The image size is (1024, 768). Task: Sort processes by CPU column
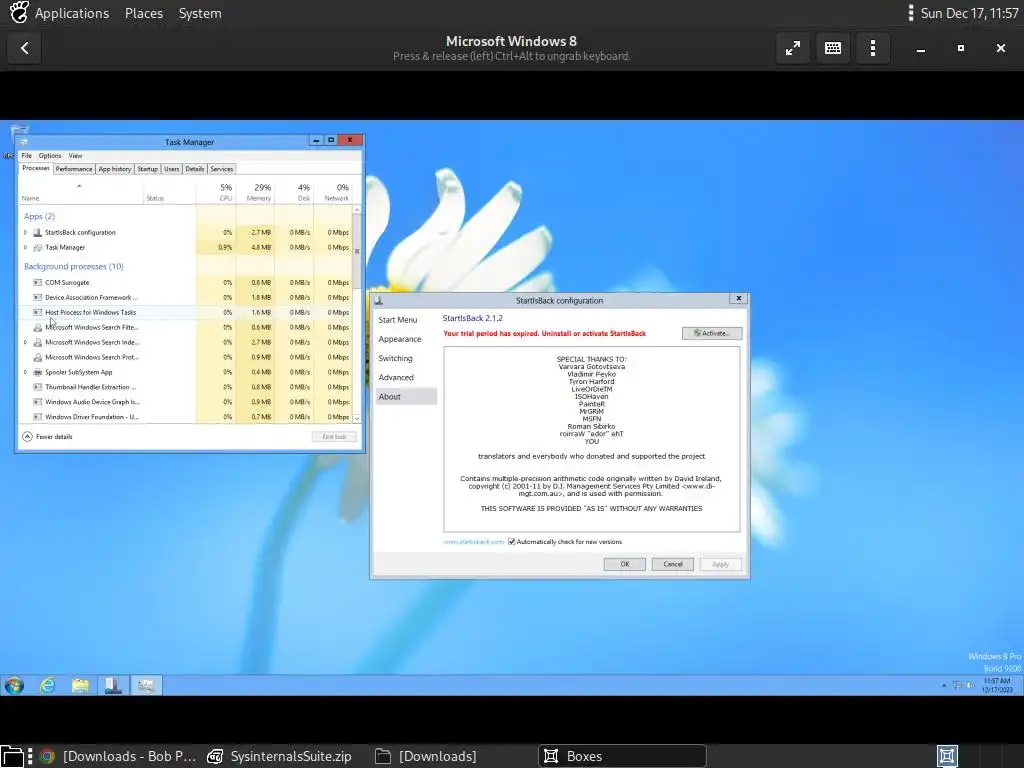pyautogui.click(x=216, y=193)
